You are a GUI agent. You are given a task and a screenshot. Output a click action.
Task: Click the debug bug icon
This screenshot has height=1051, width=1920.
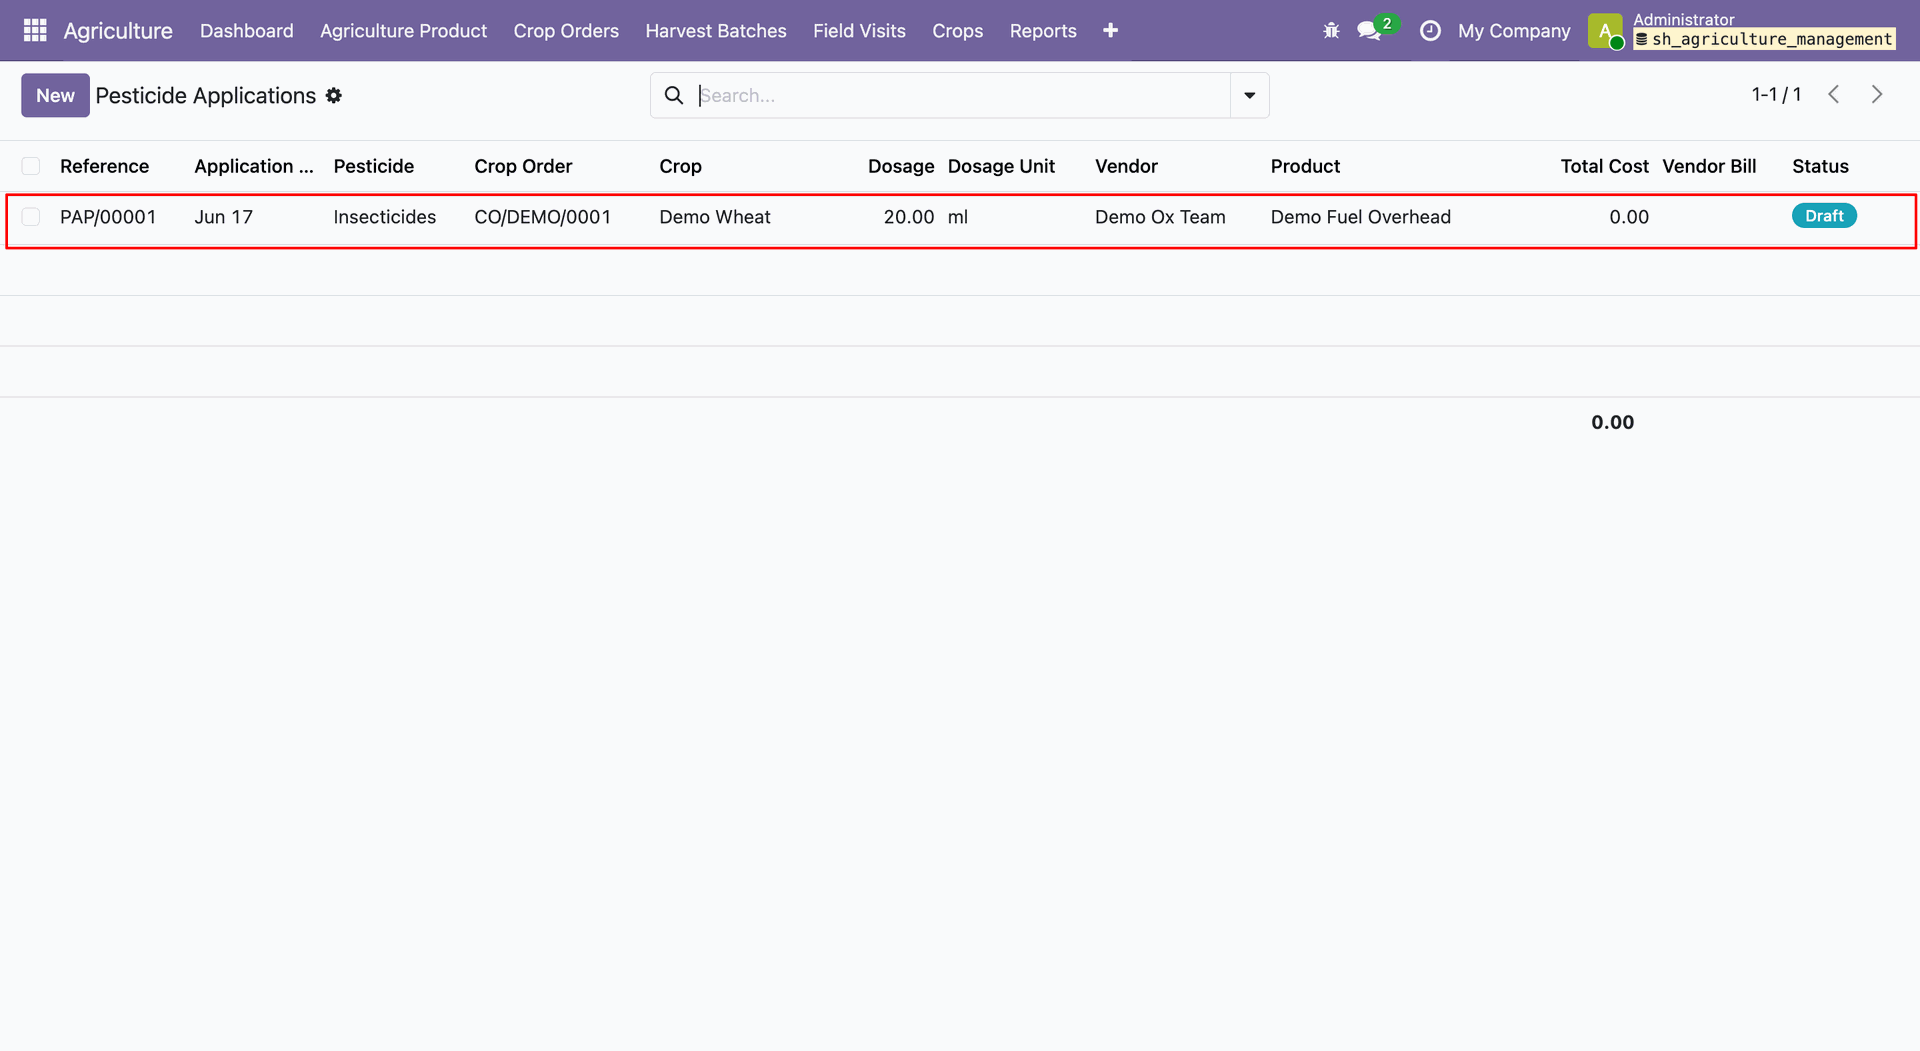point(1331,31)
